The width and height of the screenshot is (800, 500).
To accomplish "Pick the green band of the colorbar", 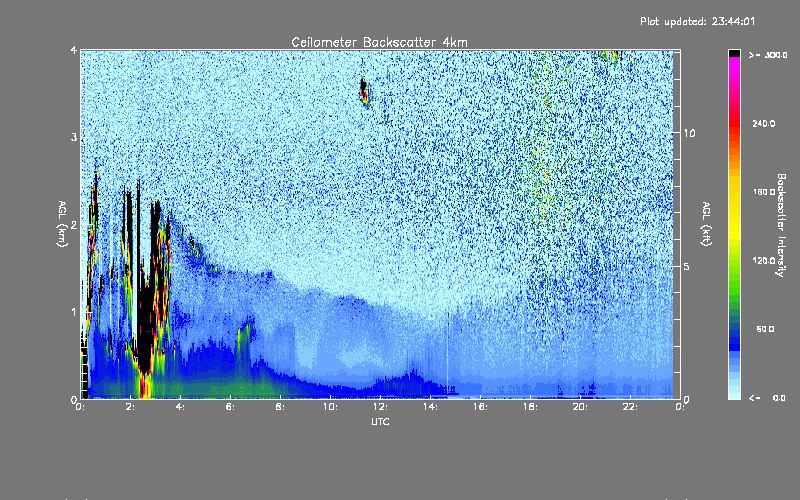I will (734, 281).
